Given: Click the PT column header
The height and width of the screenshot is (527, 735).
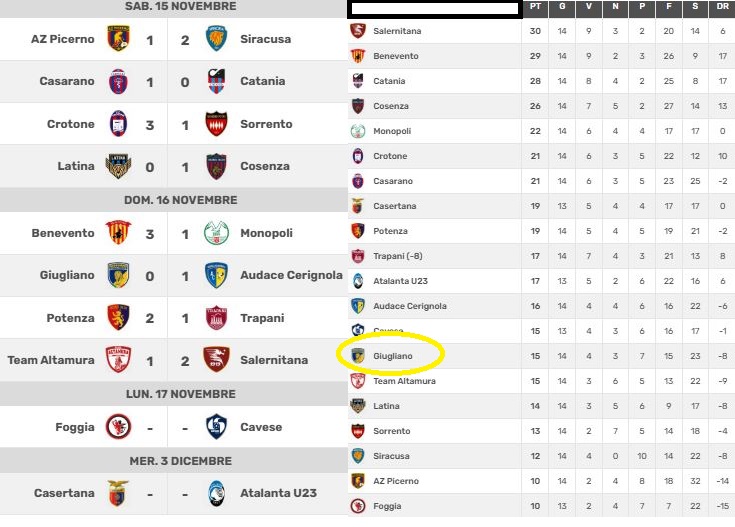Looking at the screenshot, I should pyautogui.click(x=535, y=7).
